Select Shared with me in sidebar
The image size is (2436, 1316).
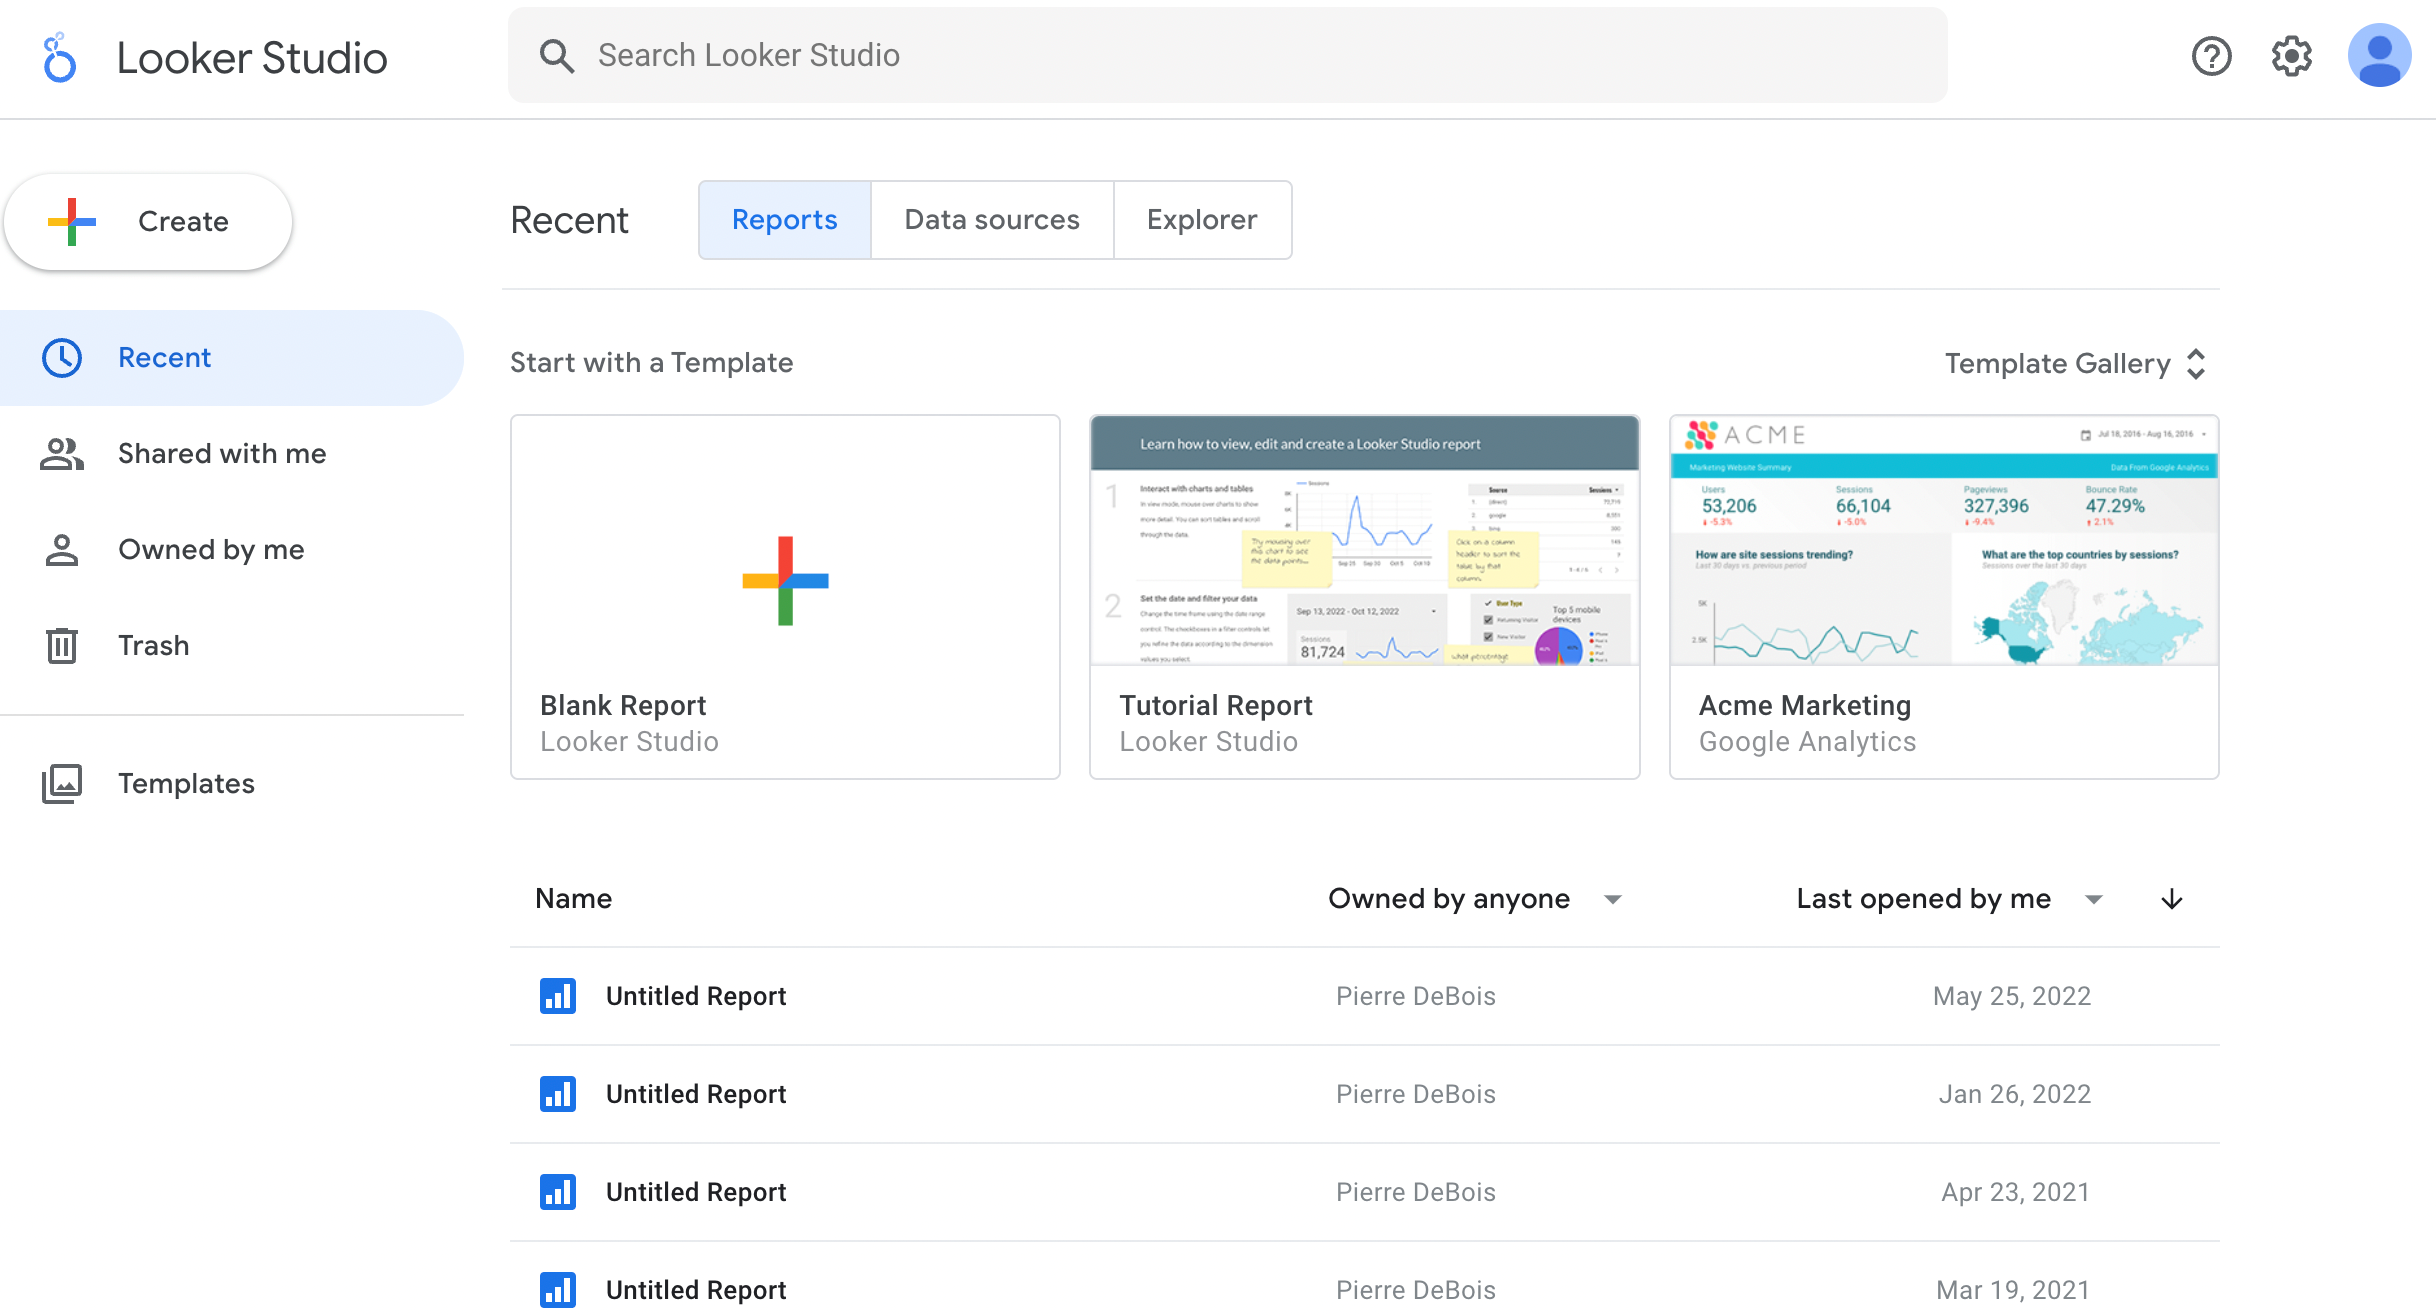[x=222, y=453]
